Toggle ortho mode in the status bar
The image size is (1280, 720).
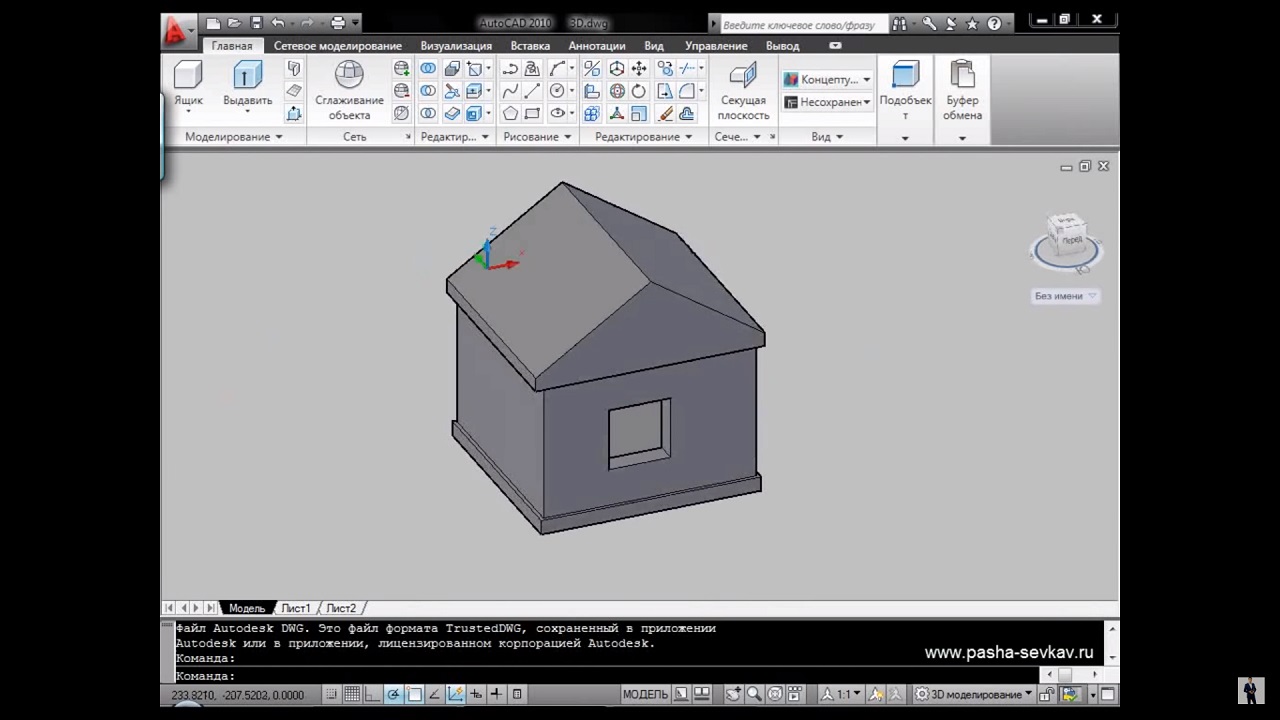[373, 694]
